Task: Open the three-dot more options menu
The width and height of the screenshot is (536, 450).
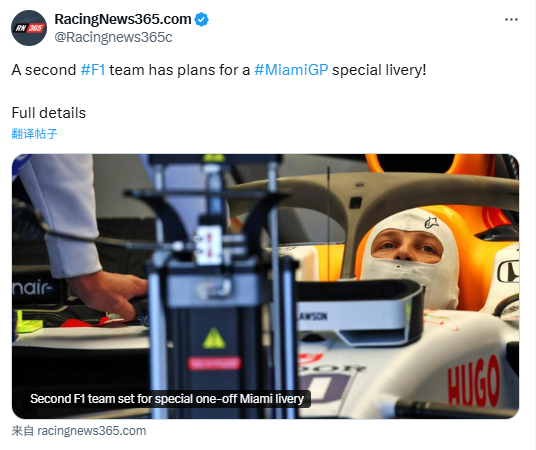Action: 511,19
